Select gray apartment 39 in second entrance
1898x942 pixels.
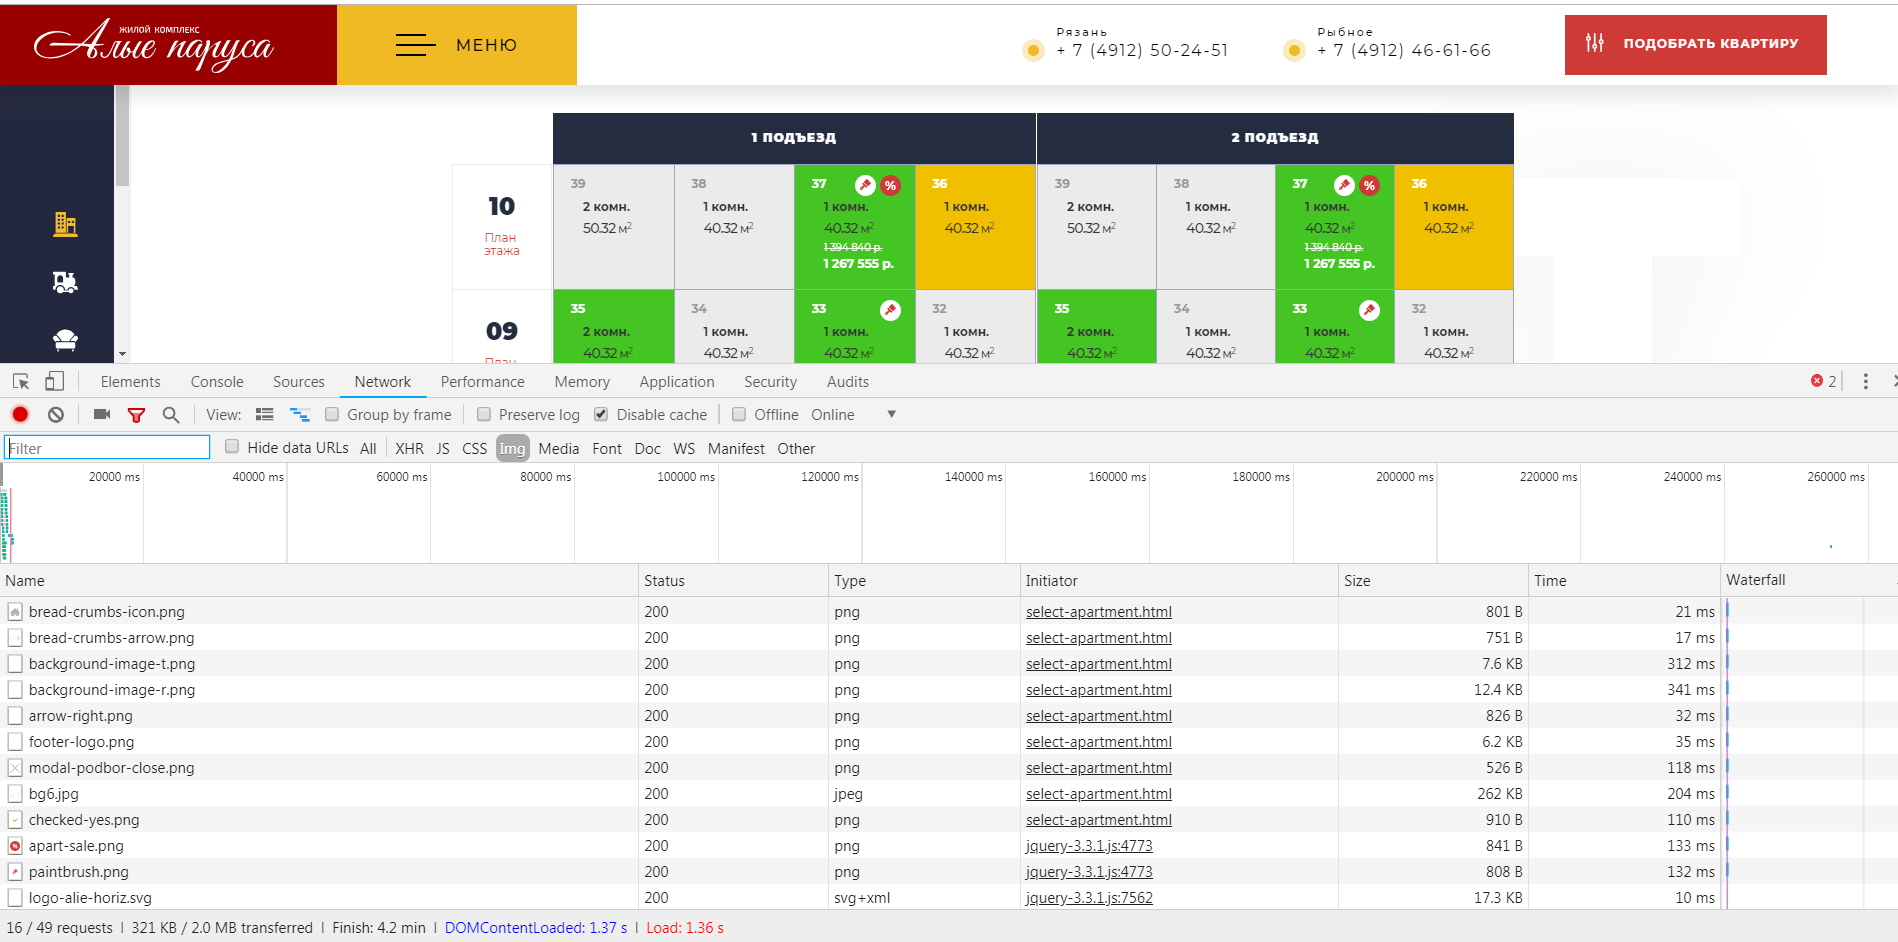click(x=1097, y=227)
